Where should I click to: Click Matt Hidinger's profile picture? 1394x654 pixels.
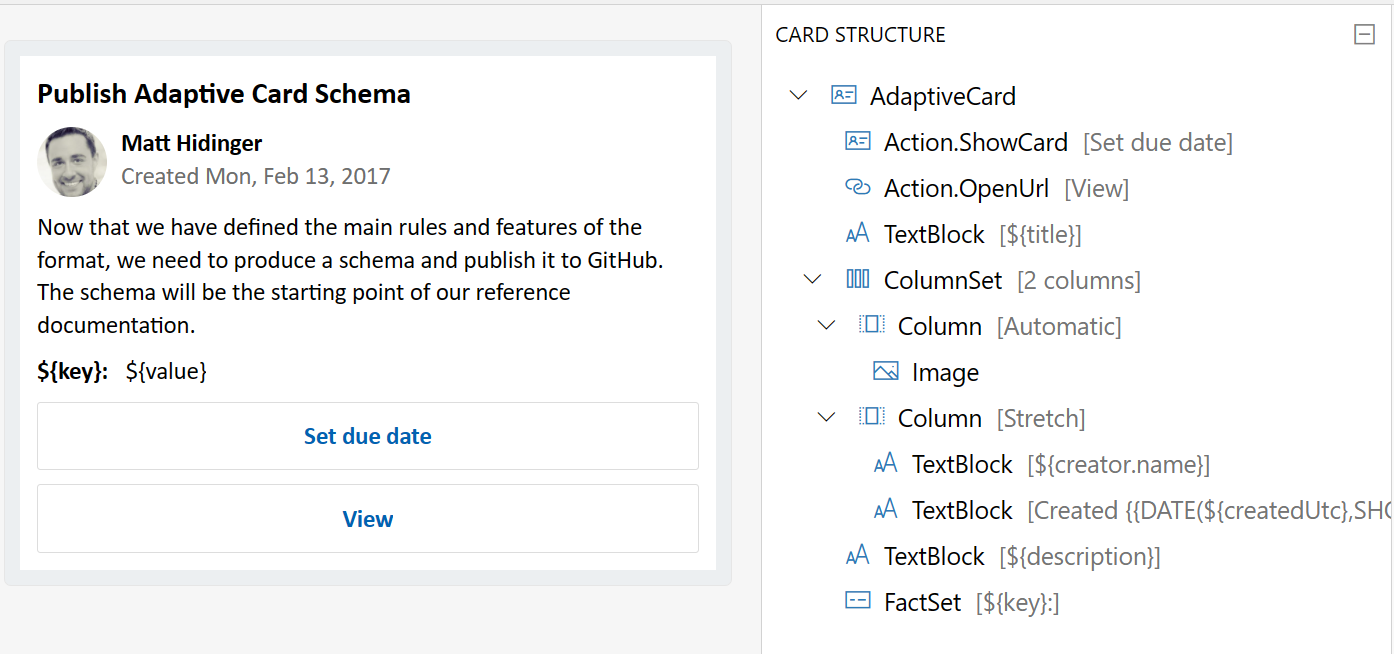click(71, 161)
